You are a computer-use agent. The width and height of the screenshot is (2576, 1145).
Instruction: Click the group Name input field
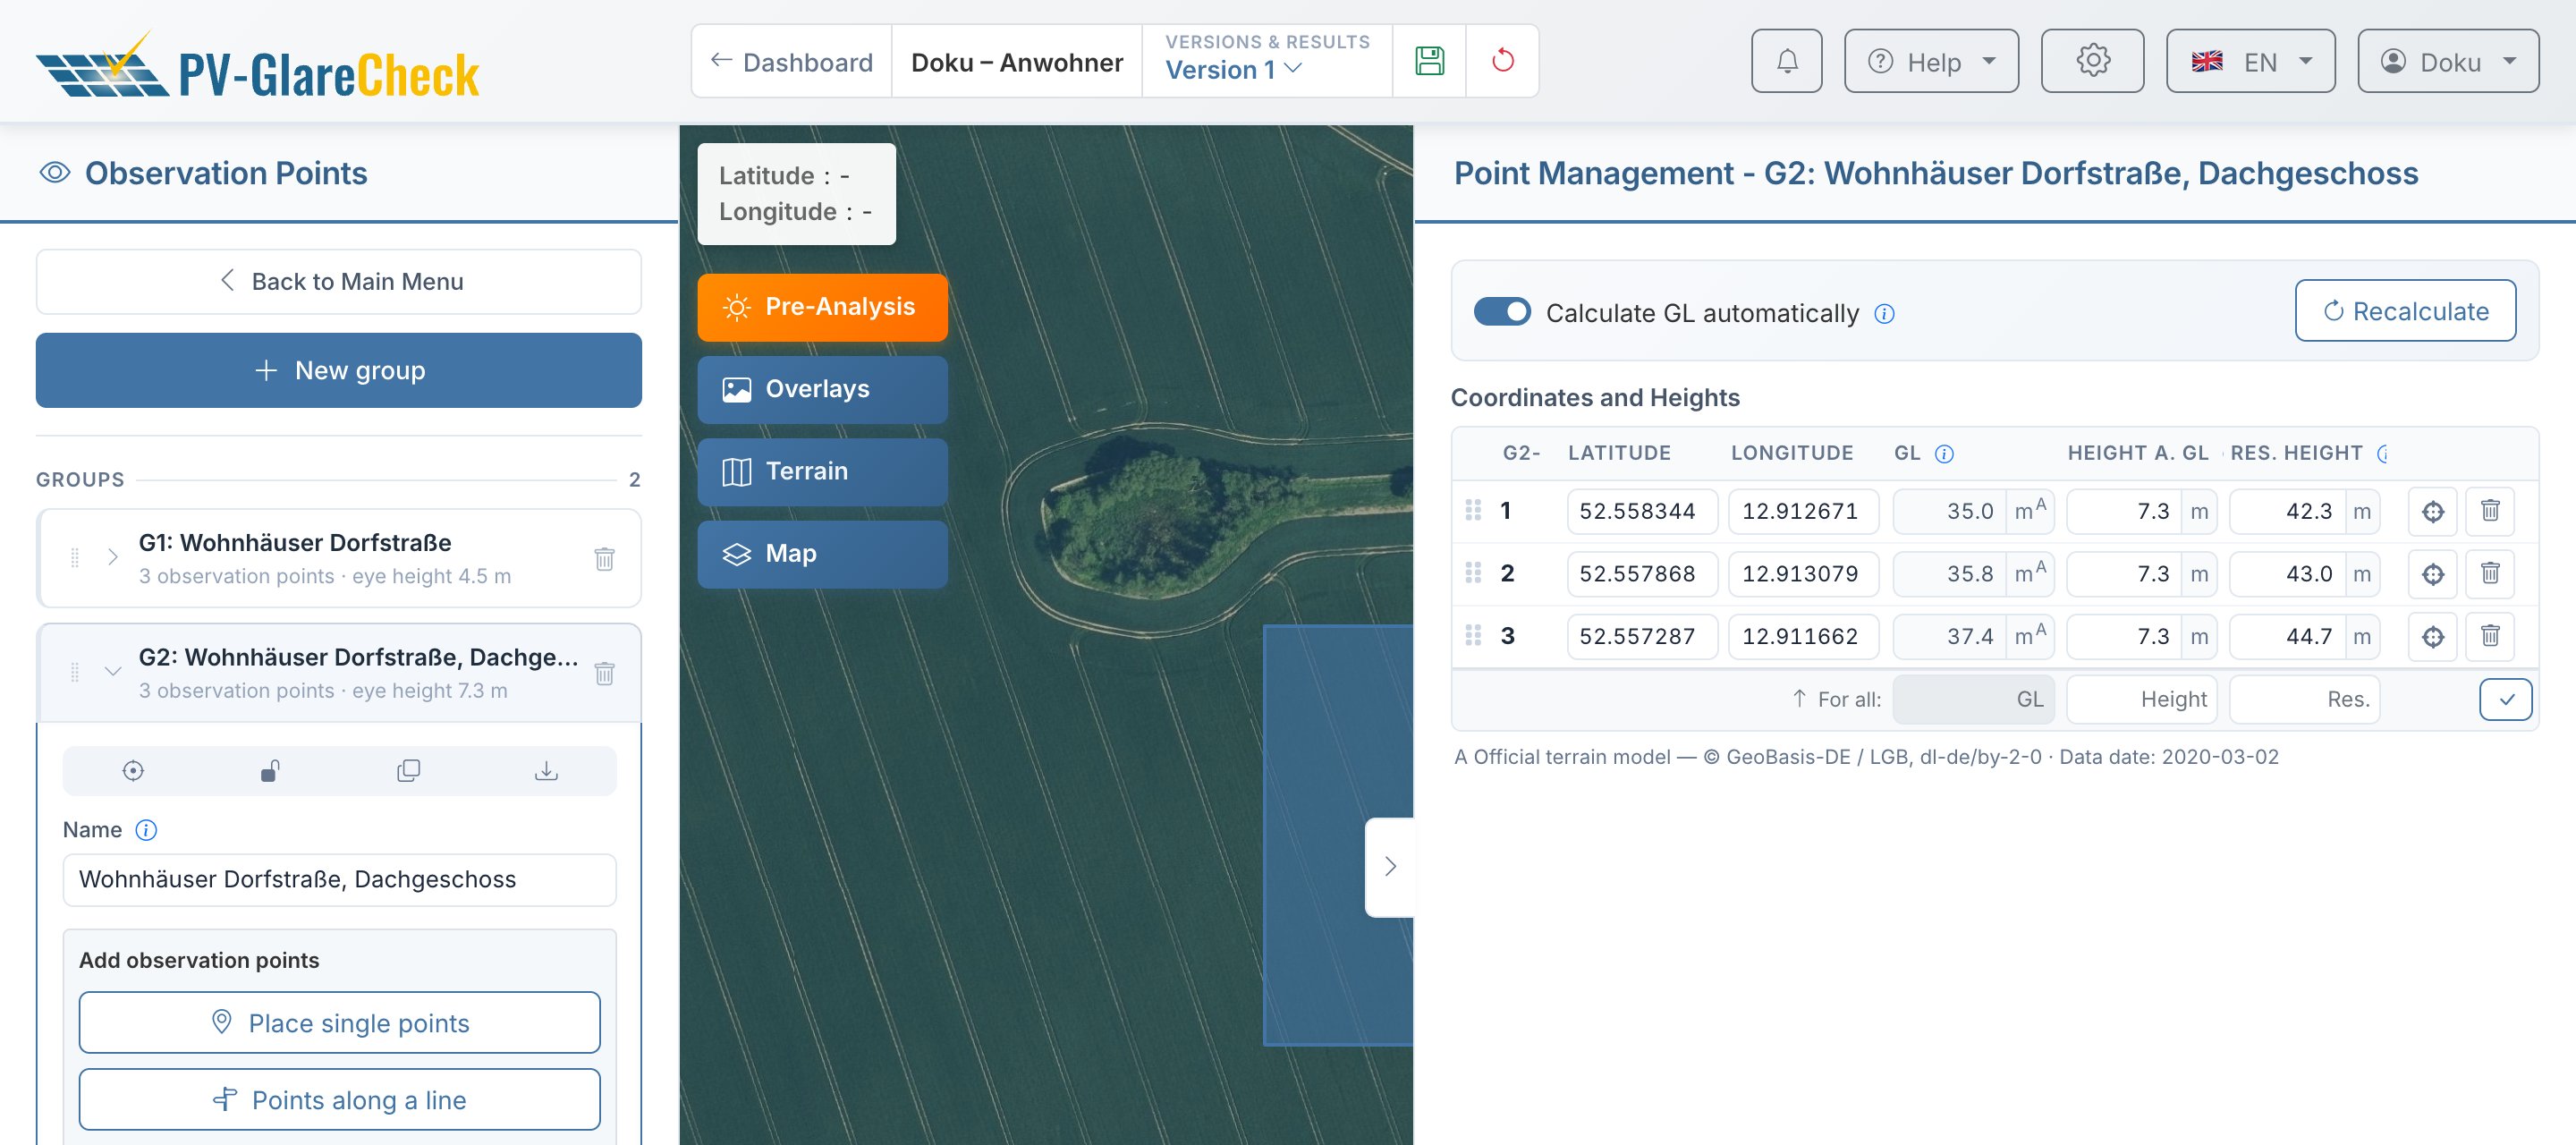[339, 880]
